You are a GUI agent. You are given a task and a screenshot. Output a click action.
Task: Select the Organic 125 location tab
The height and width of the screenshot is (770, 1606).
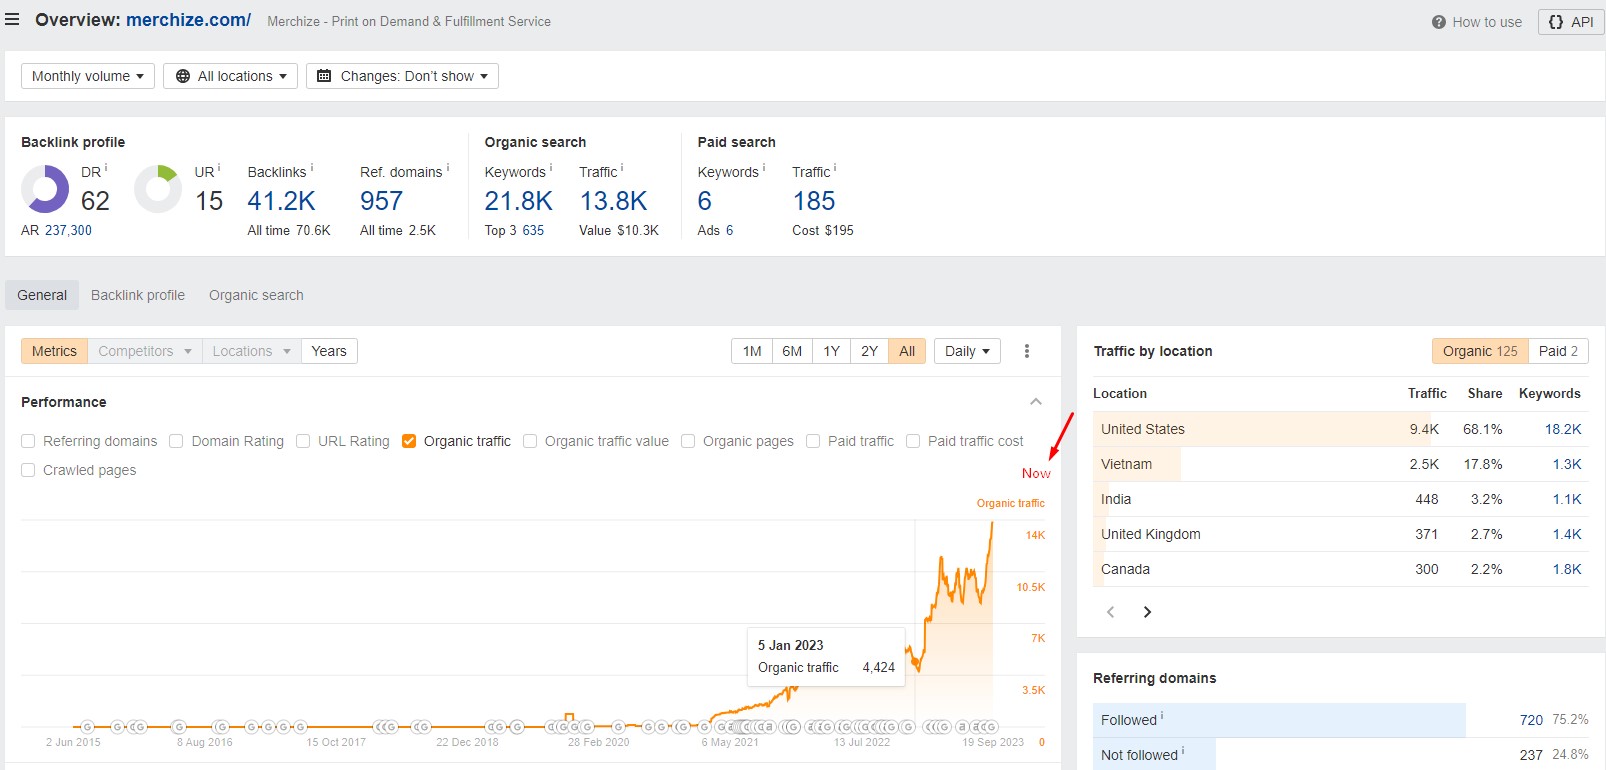(1480, 351)
